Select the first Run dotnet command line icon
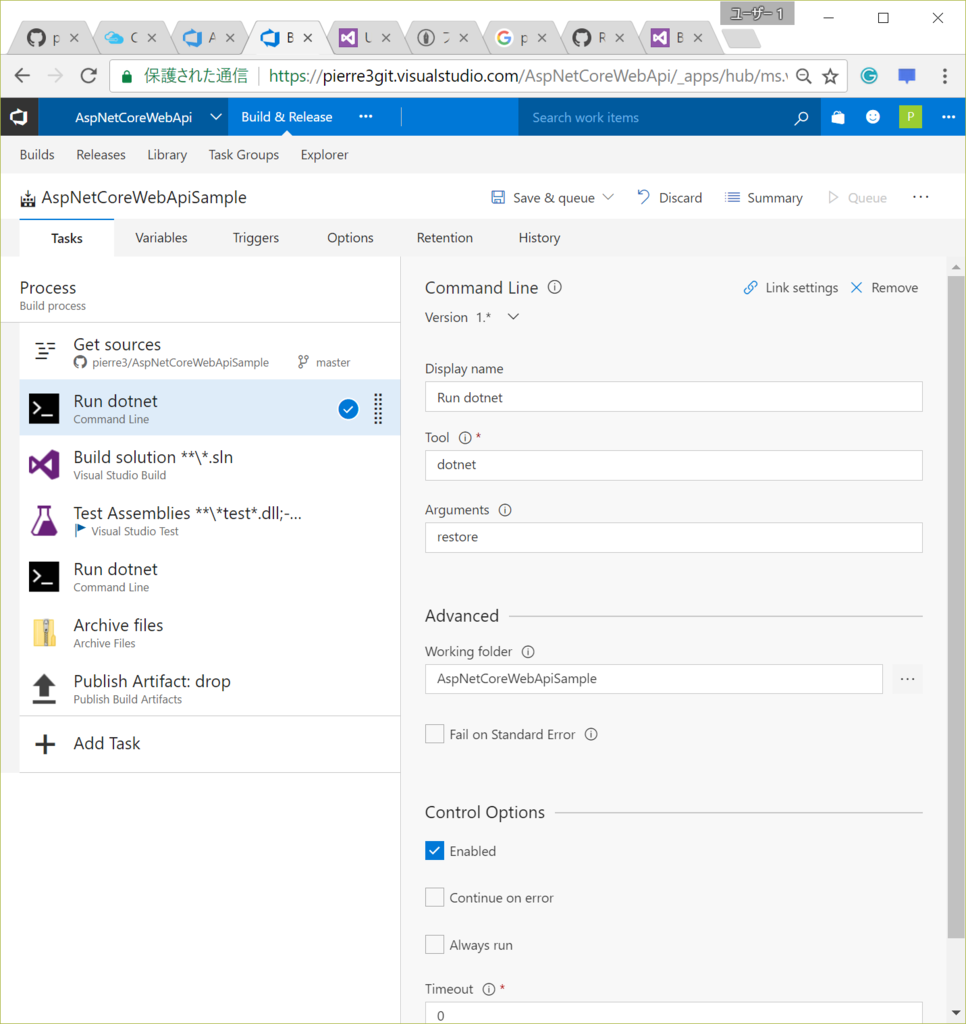Image resolution: width=966 pixels, height=1024 pixels. [44, 408]
